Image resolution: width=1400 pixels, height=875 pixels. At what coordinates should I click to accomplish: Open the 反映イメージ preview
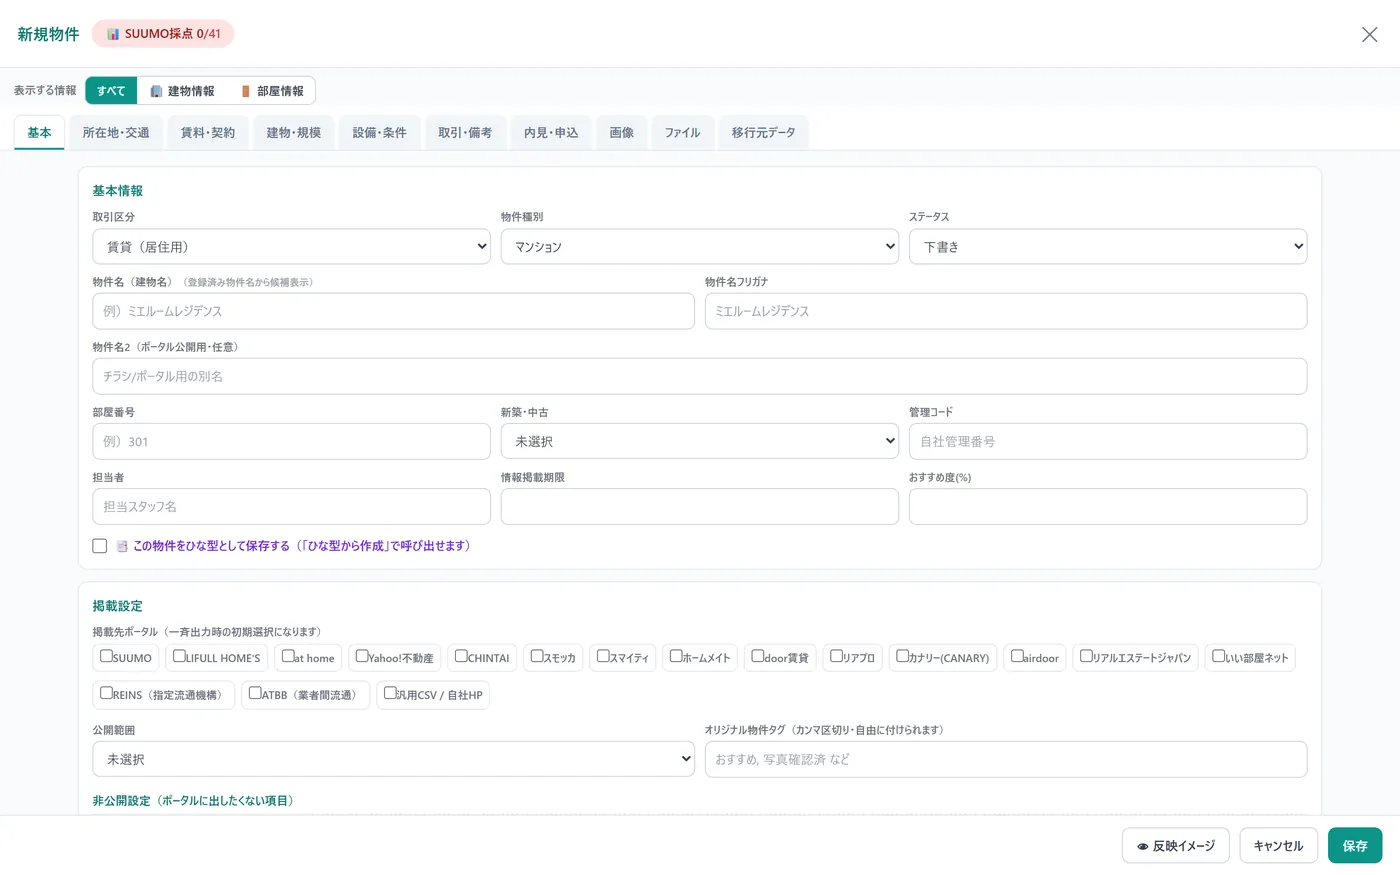[1176, 846]
